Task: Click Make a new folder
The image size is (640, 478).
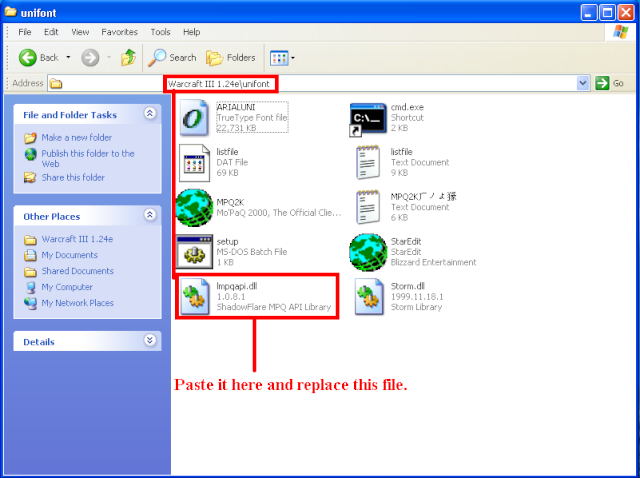Action: point(76,138)
